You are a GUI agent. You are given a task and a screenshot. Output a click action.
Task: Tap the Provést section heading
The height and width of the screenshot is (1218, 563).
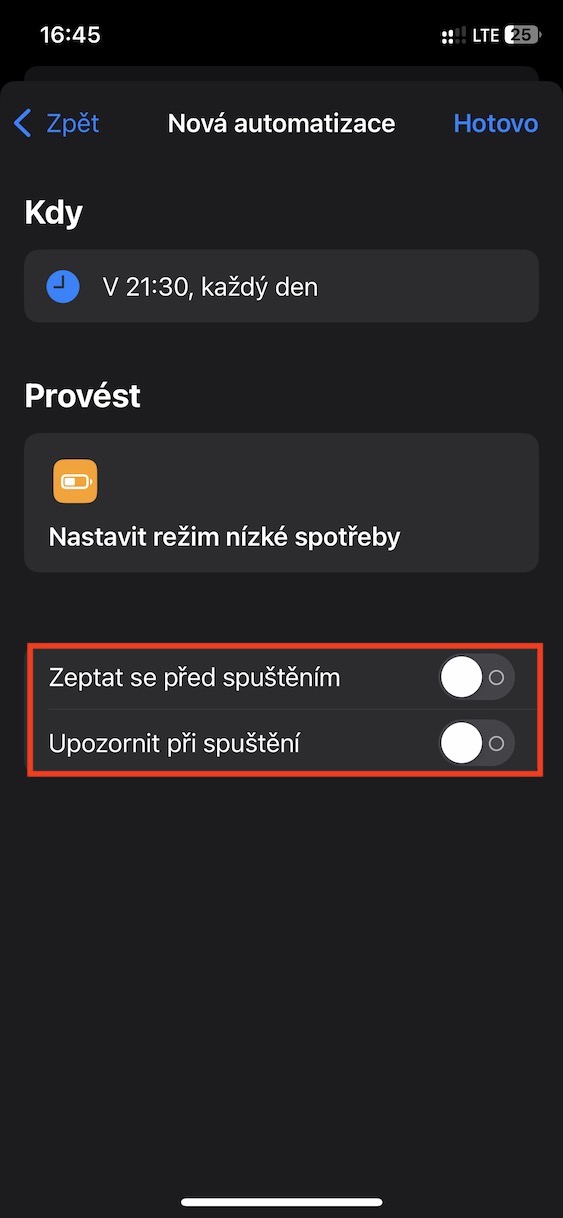point(82,395)
